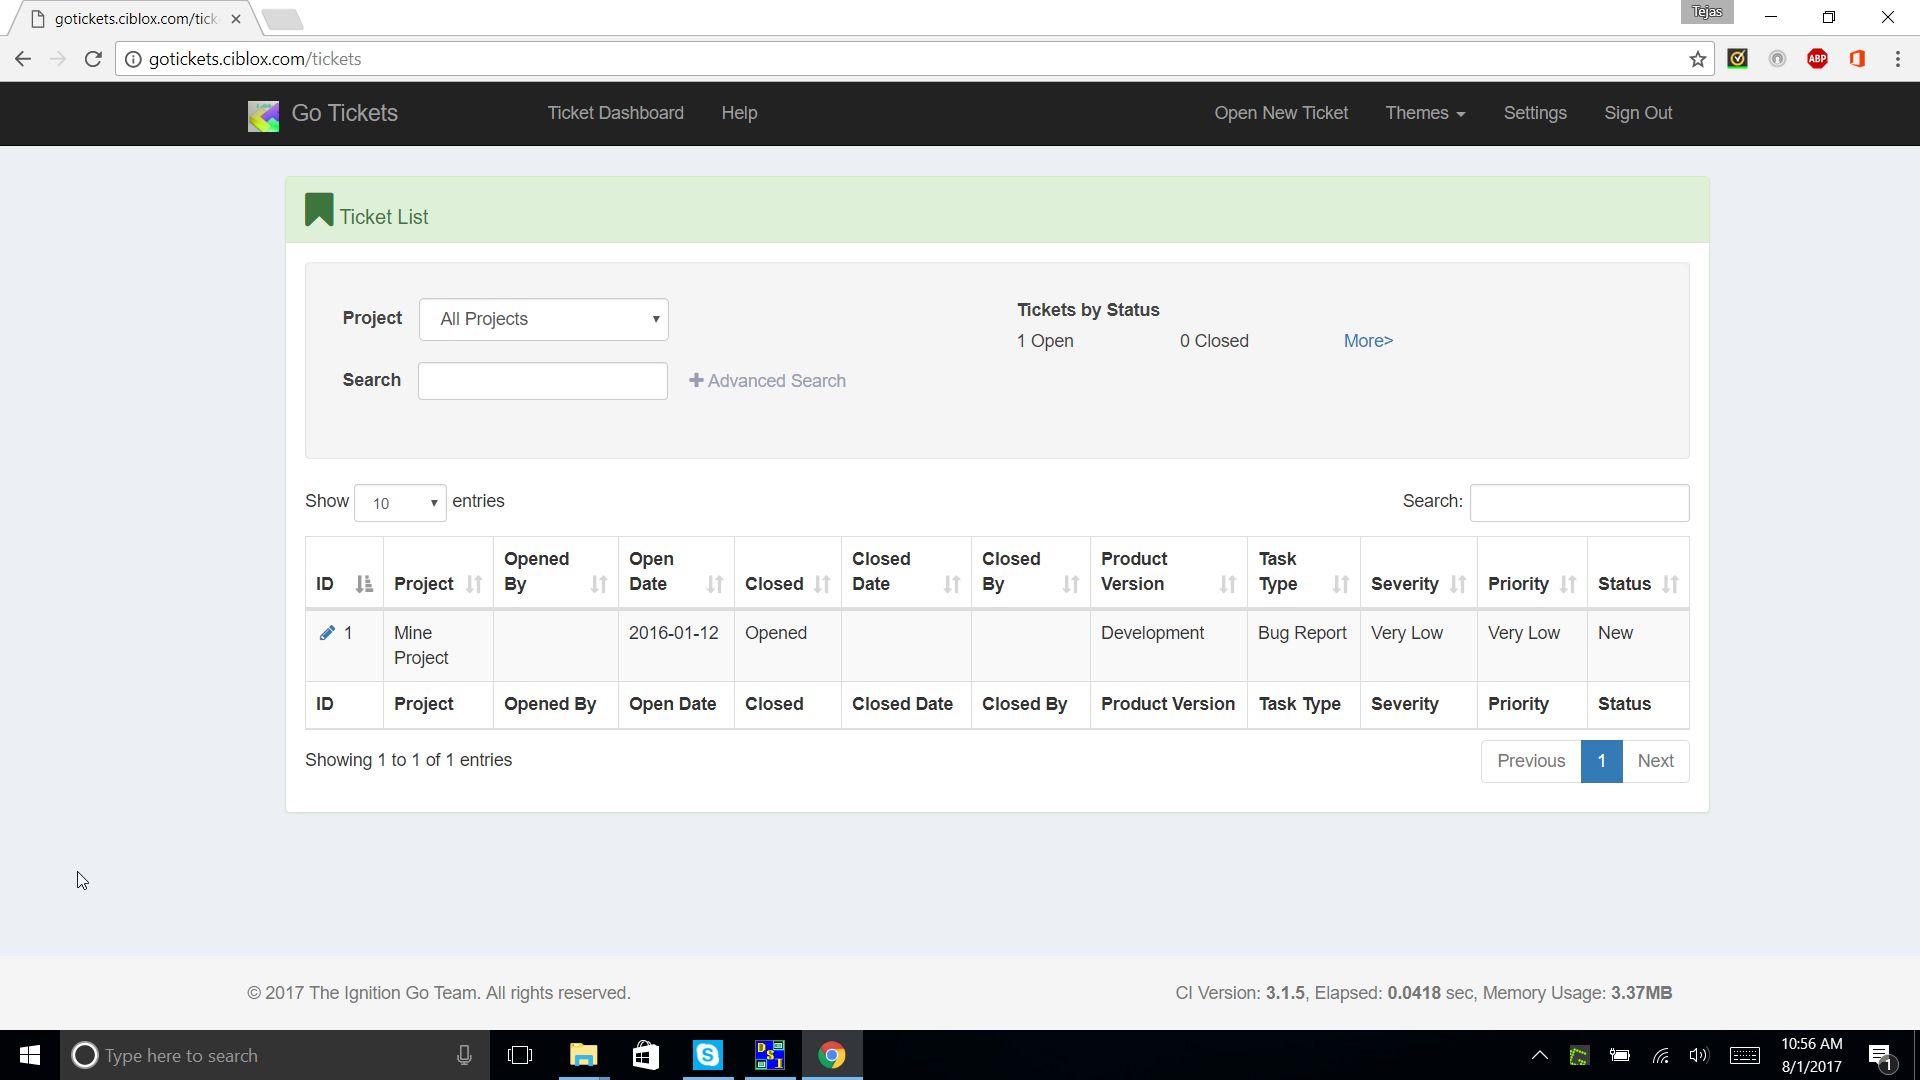The image size is (1920, 1080).
Task: Click the Adblock Plus extension icon
Action: pos(1817,59)
